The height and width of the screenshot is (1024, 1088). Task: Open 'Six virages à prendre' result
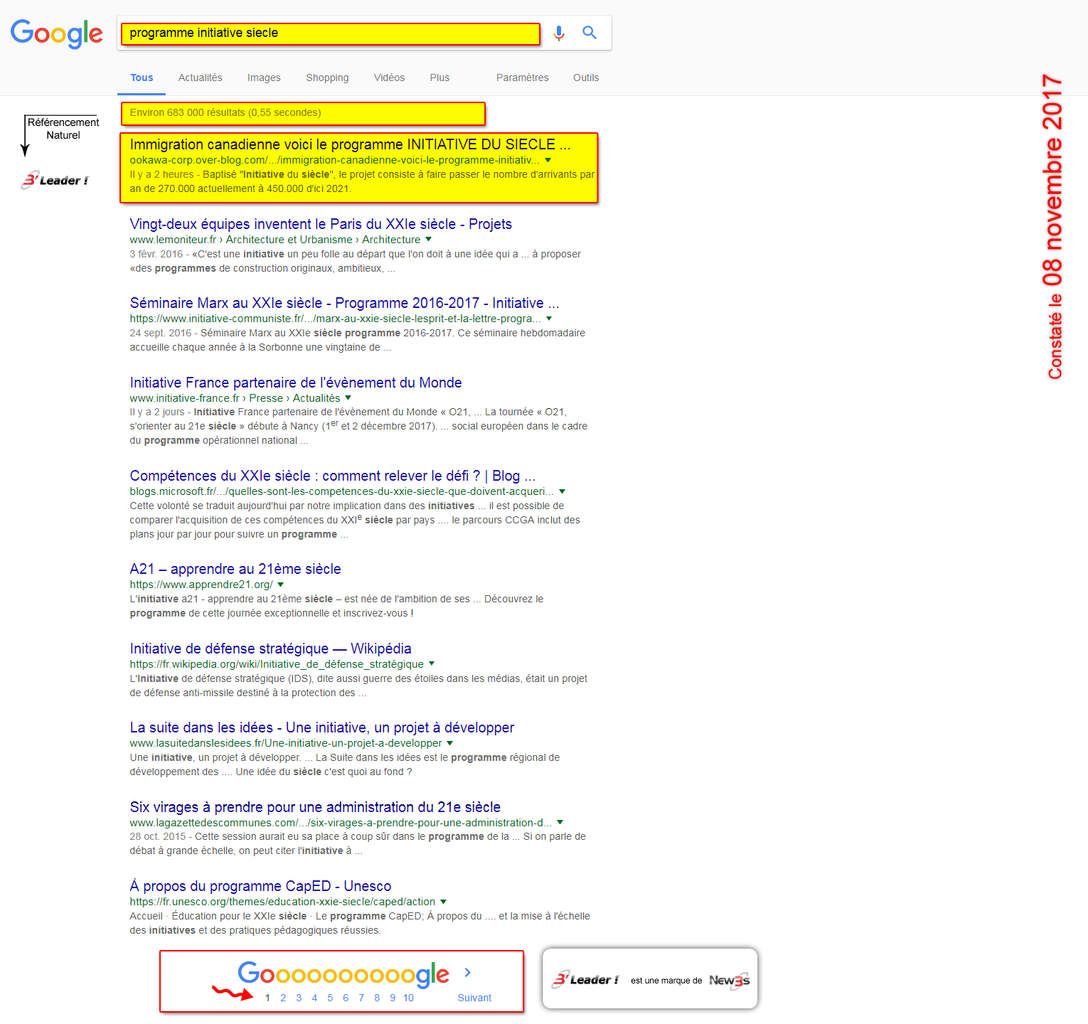coord(315,807)
